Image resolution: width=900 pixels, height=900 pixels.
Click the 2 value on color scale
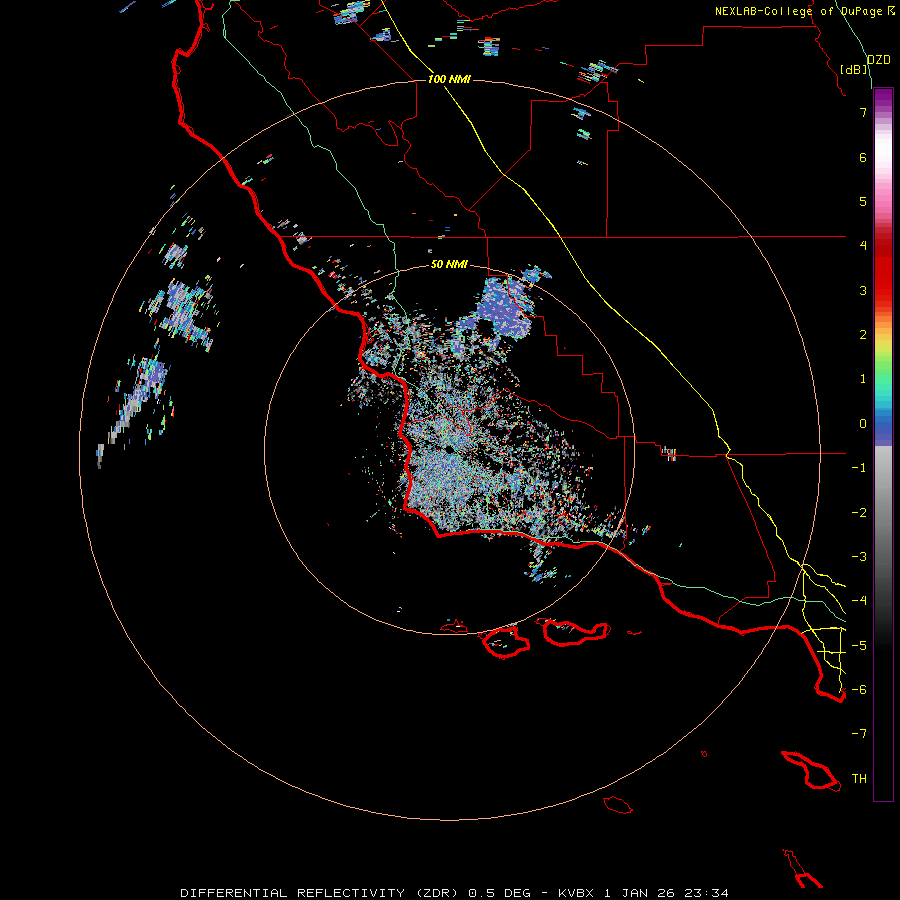click(863, 335)
